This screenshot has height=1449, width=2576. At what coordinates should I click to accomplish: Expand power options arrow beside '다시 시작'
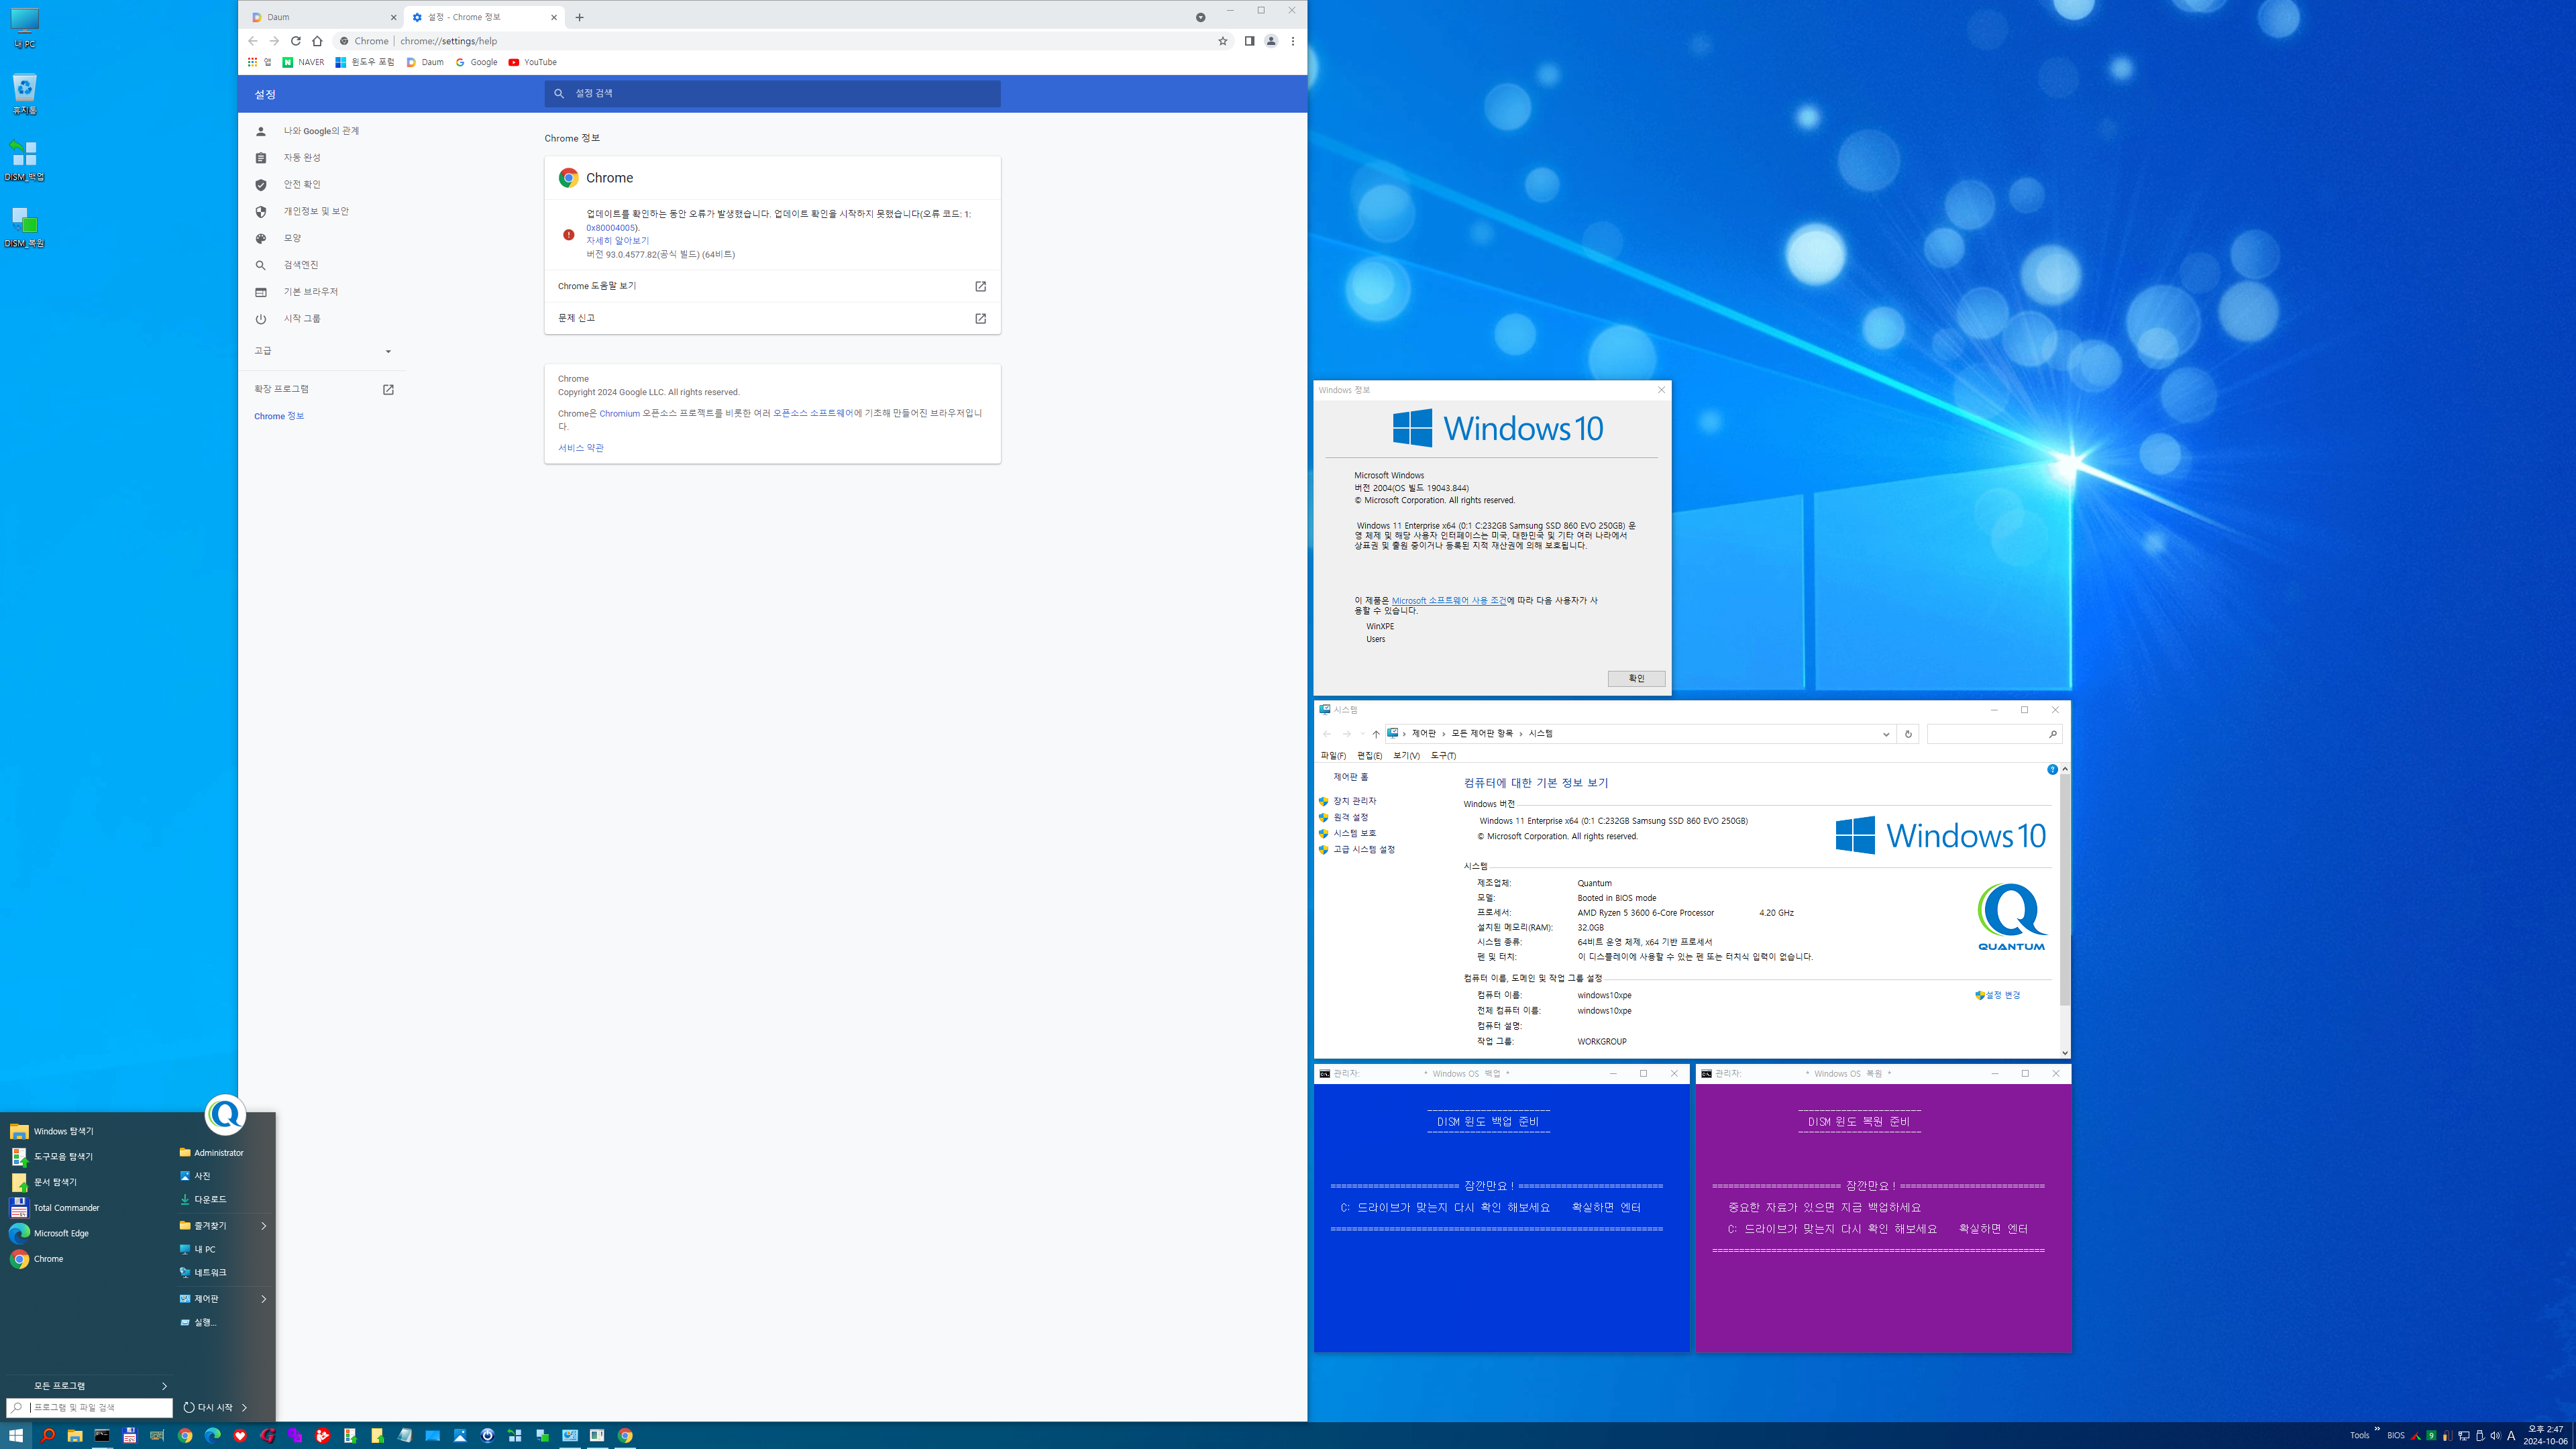click(244, 1408)
